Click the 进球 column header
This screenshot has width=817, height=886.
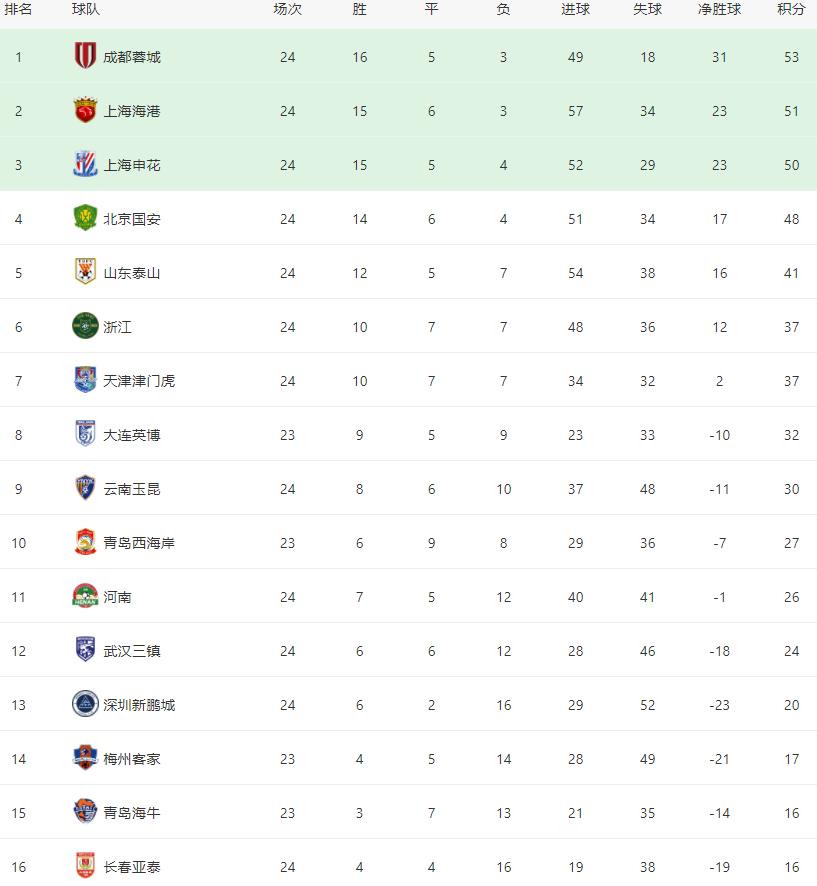pyautogui.click(x=575, y=9)
